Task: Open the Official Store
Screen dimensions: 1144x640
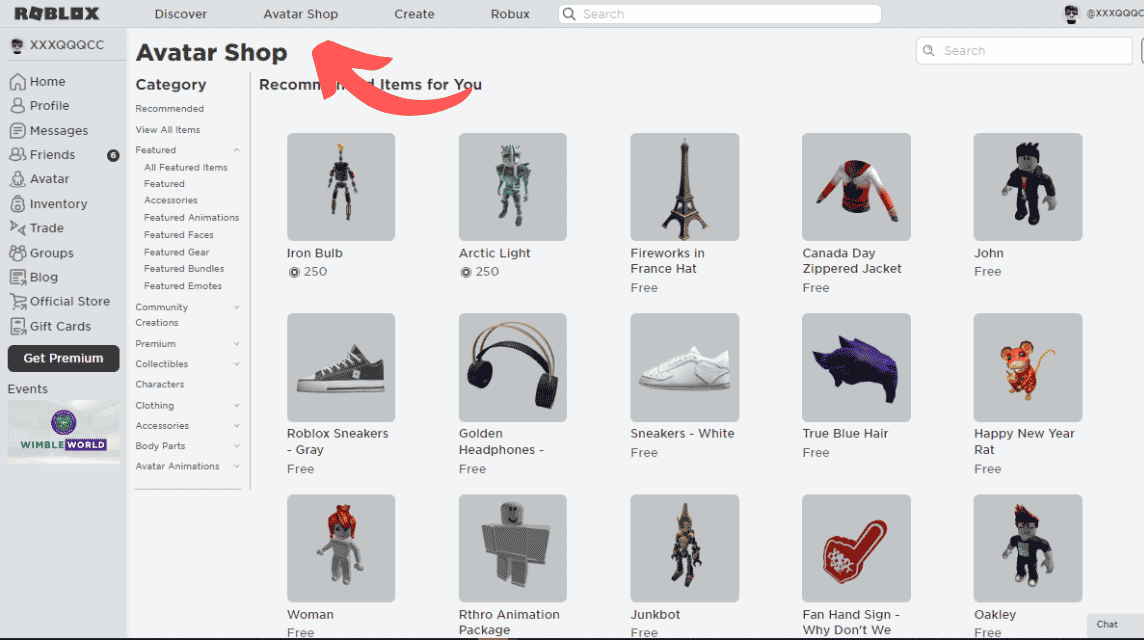Action: coord(60,301)
